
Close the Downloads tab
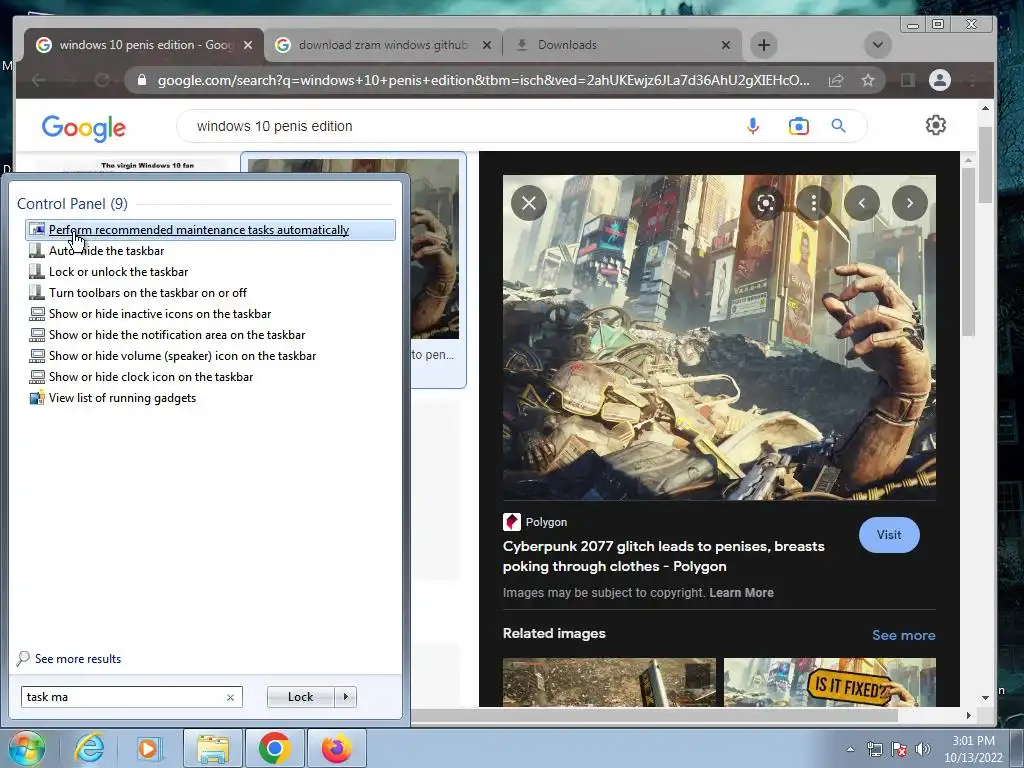tap(726, 45)
